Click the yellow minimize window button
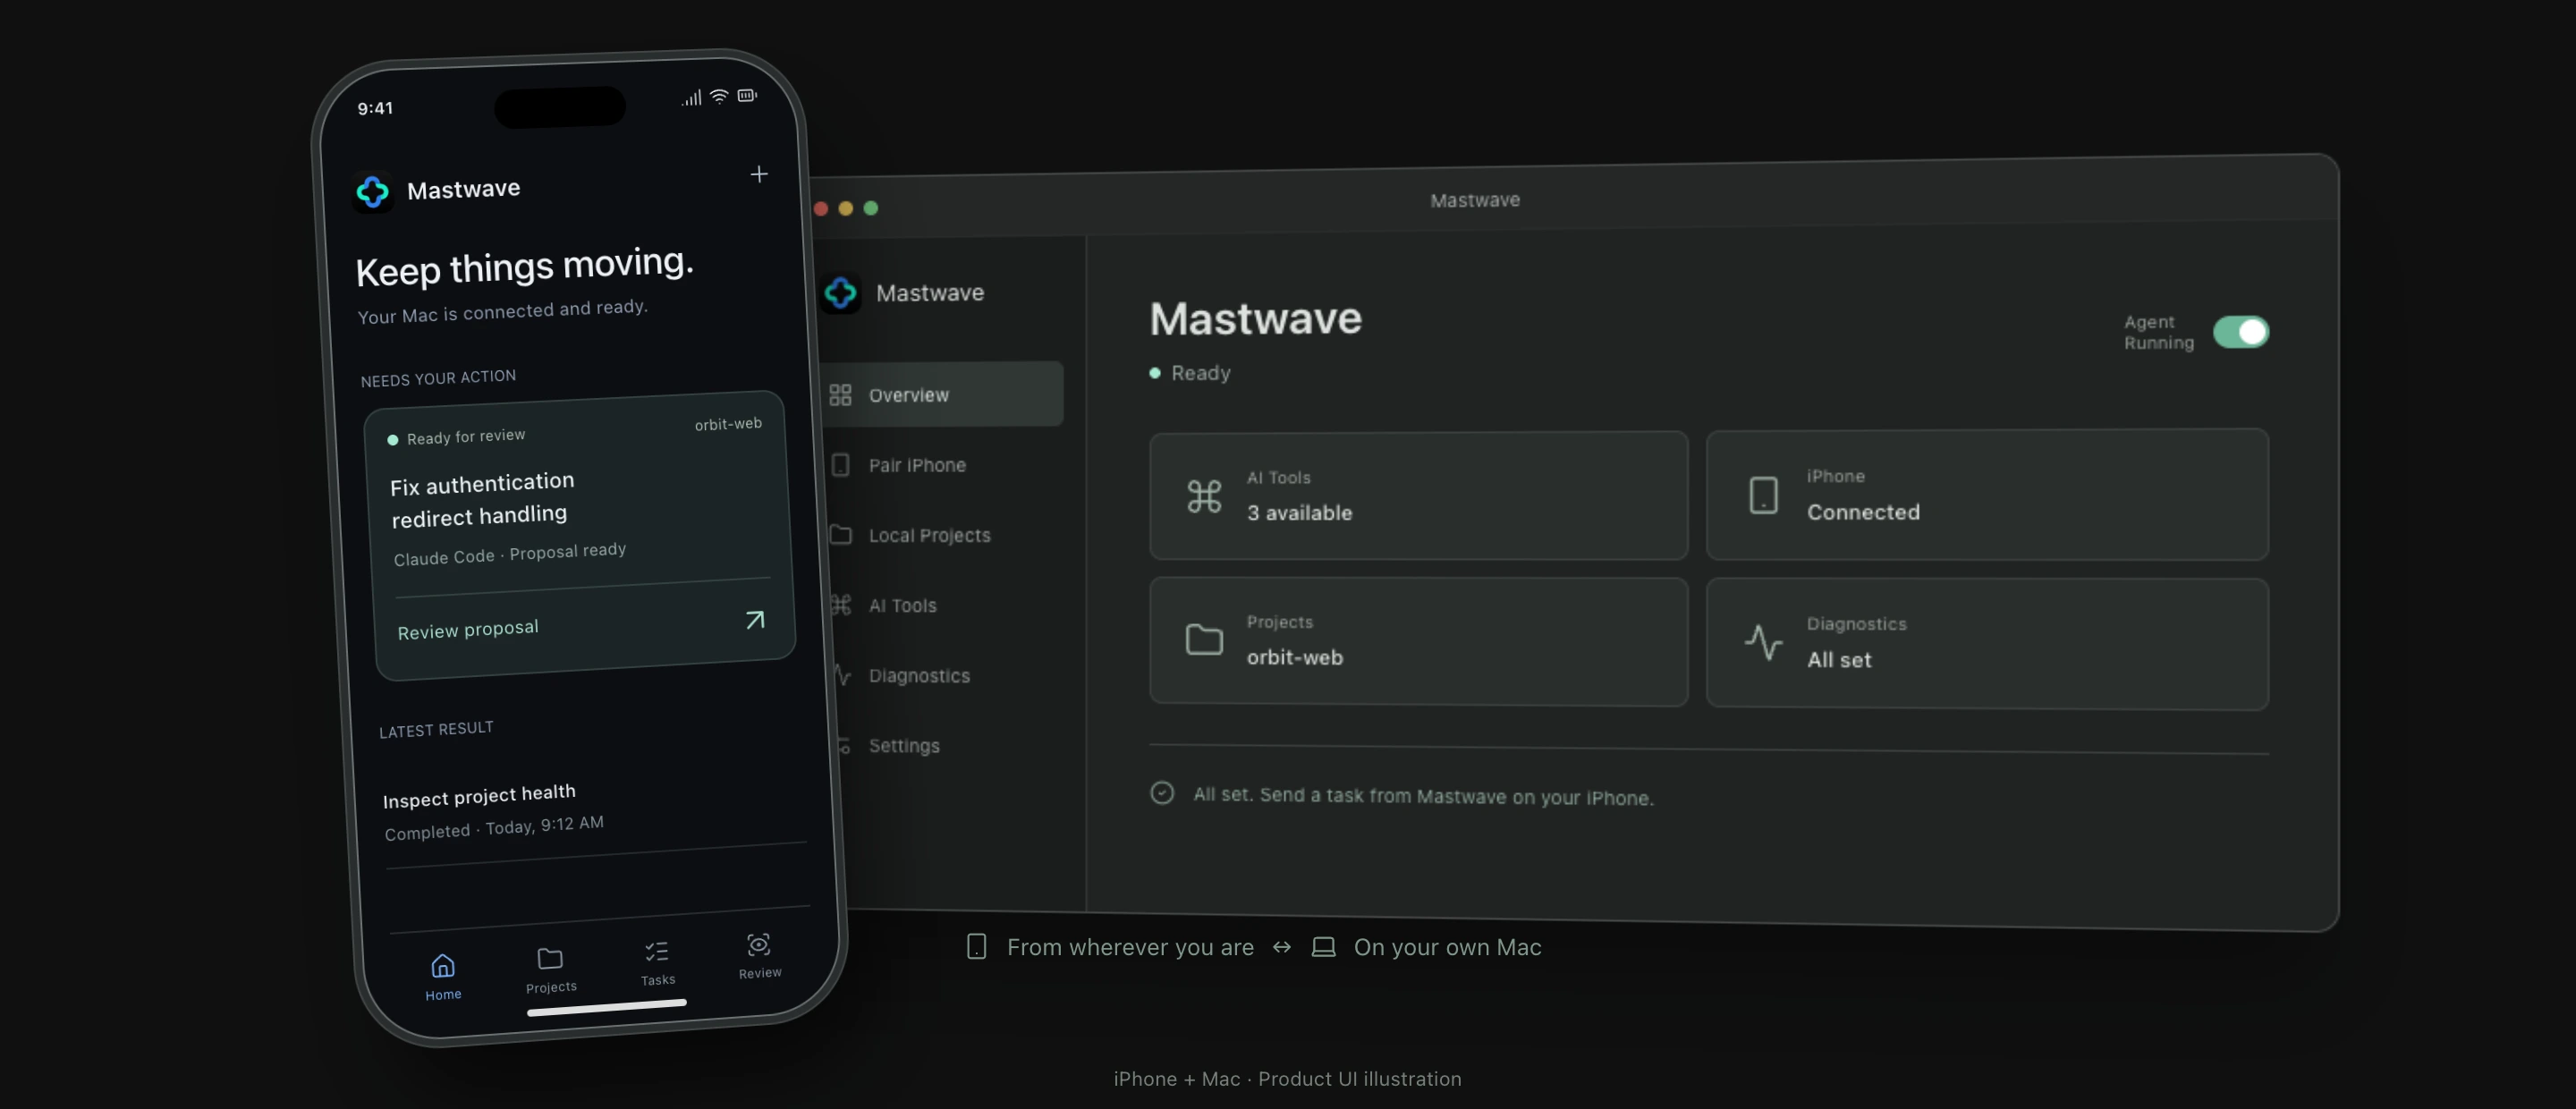 click(x=846, y=208)
